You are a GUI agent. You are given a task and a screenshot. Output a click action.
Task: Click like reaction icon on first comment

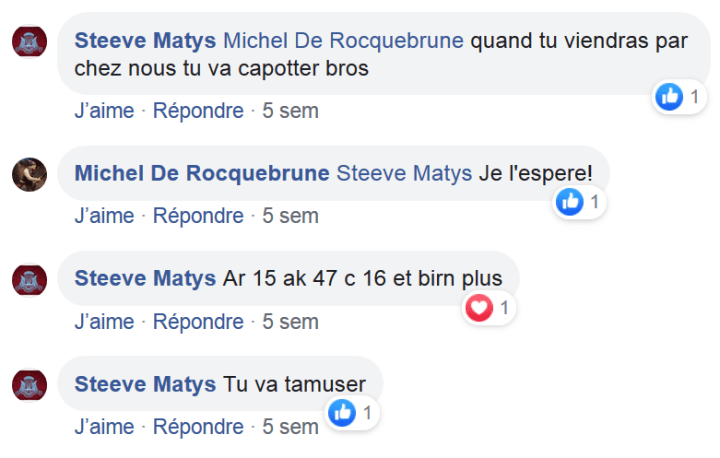(669, 97)
